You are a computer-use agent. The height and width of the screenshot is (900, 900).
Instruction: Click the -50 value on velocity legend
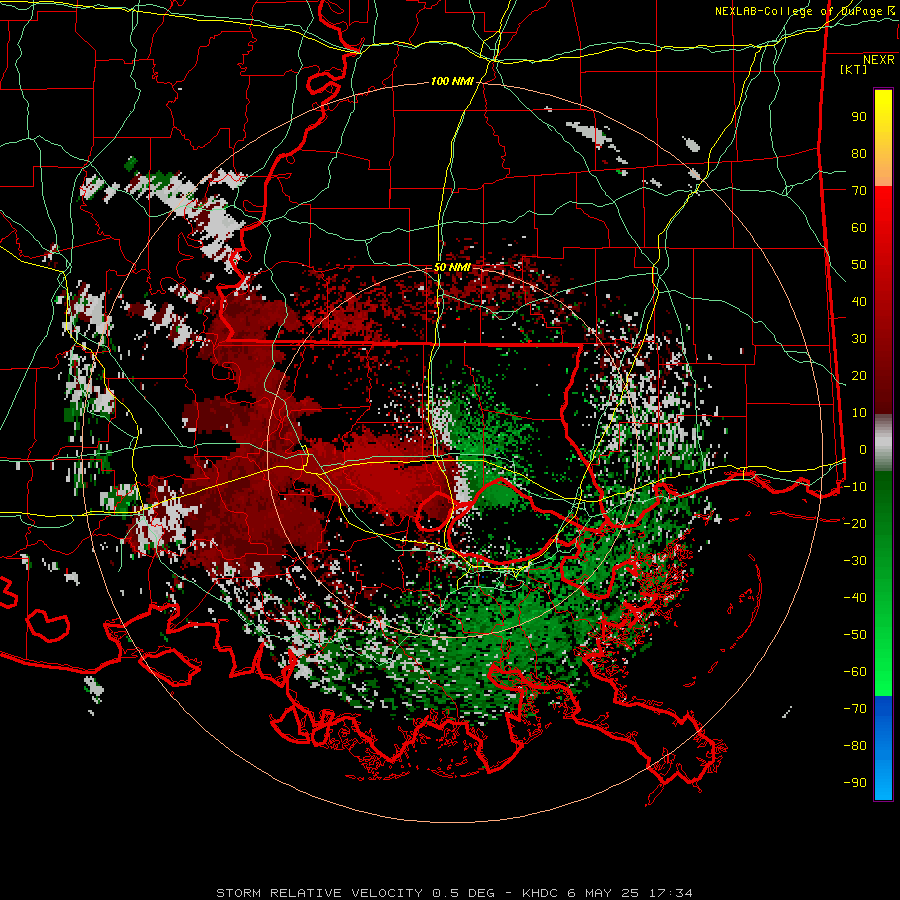point(855,634)
